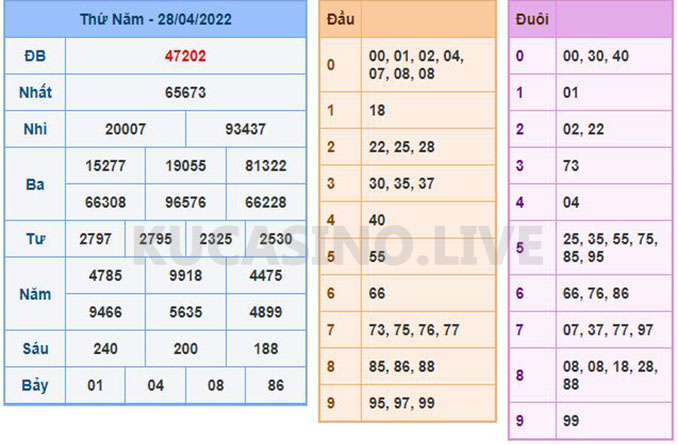The width and height of the screenshot is (678, 445).
Task: Click Đuôi values 66, 76, 86
Action: pos(596,294)
